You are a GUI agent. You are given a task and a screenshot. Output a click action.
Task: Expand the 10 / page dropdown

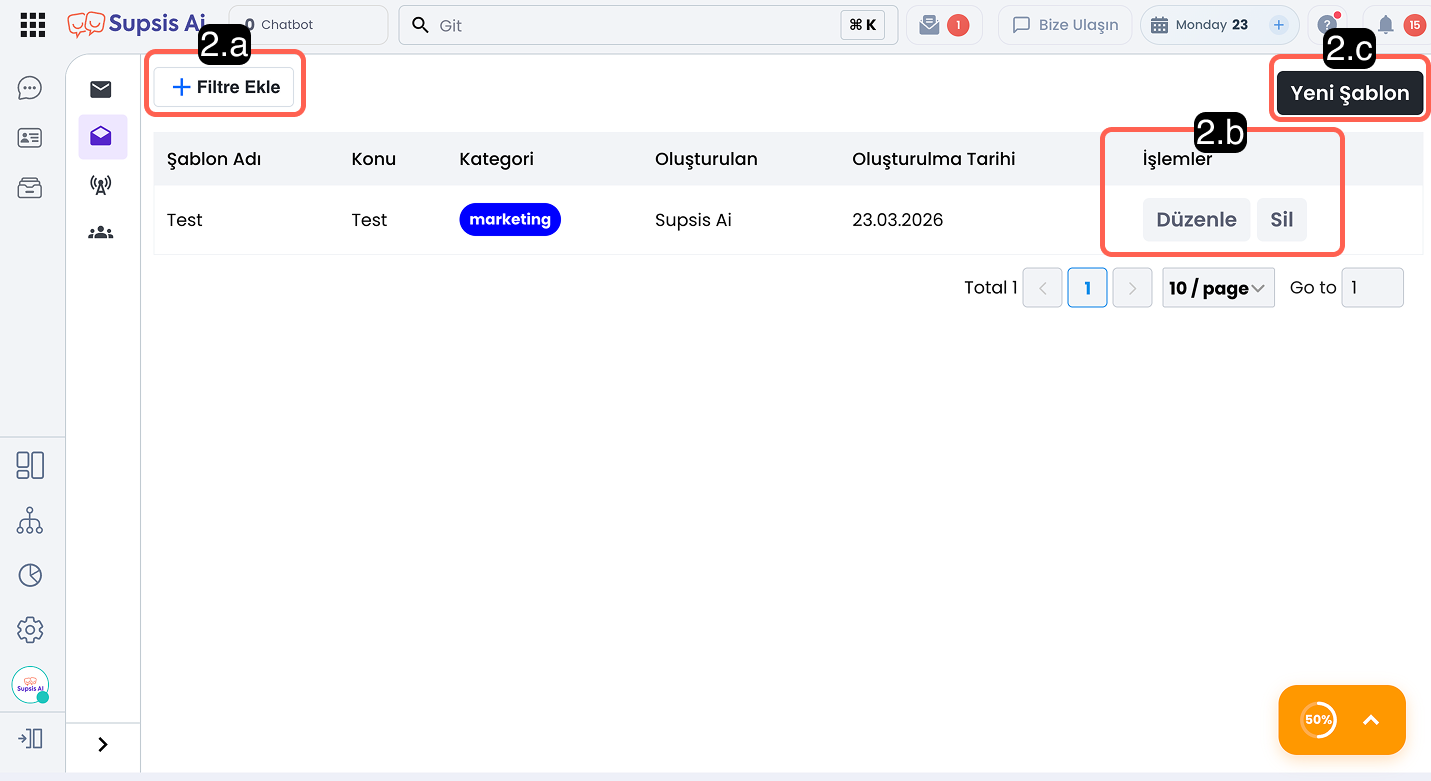coord(1218,288)
